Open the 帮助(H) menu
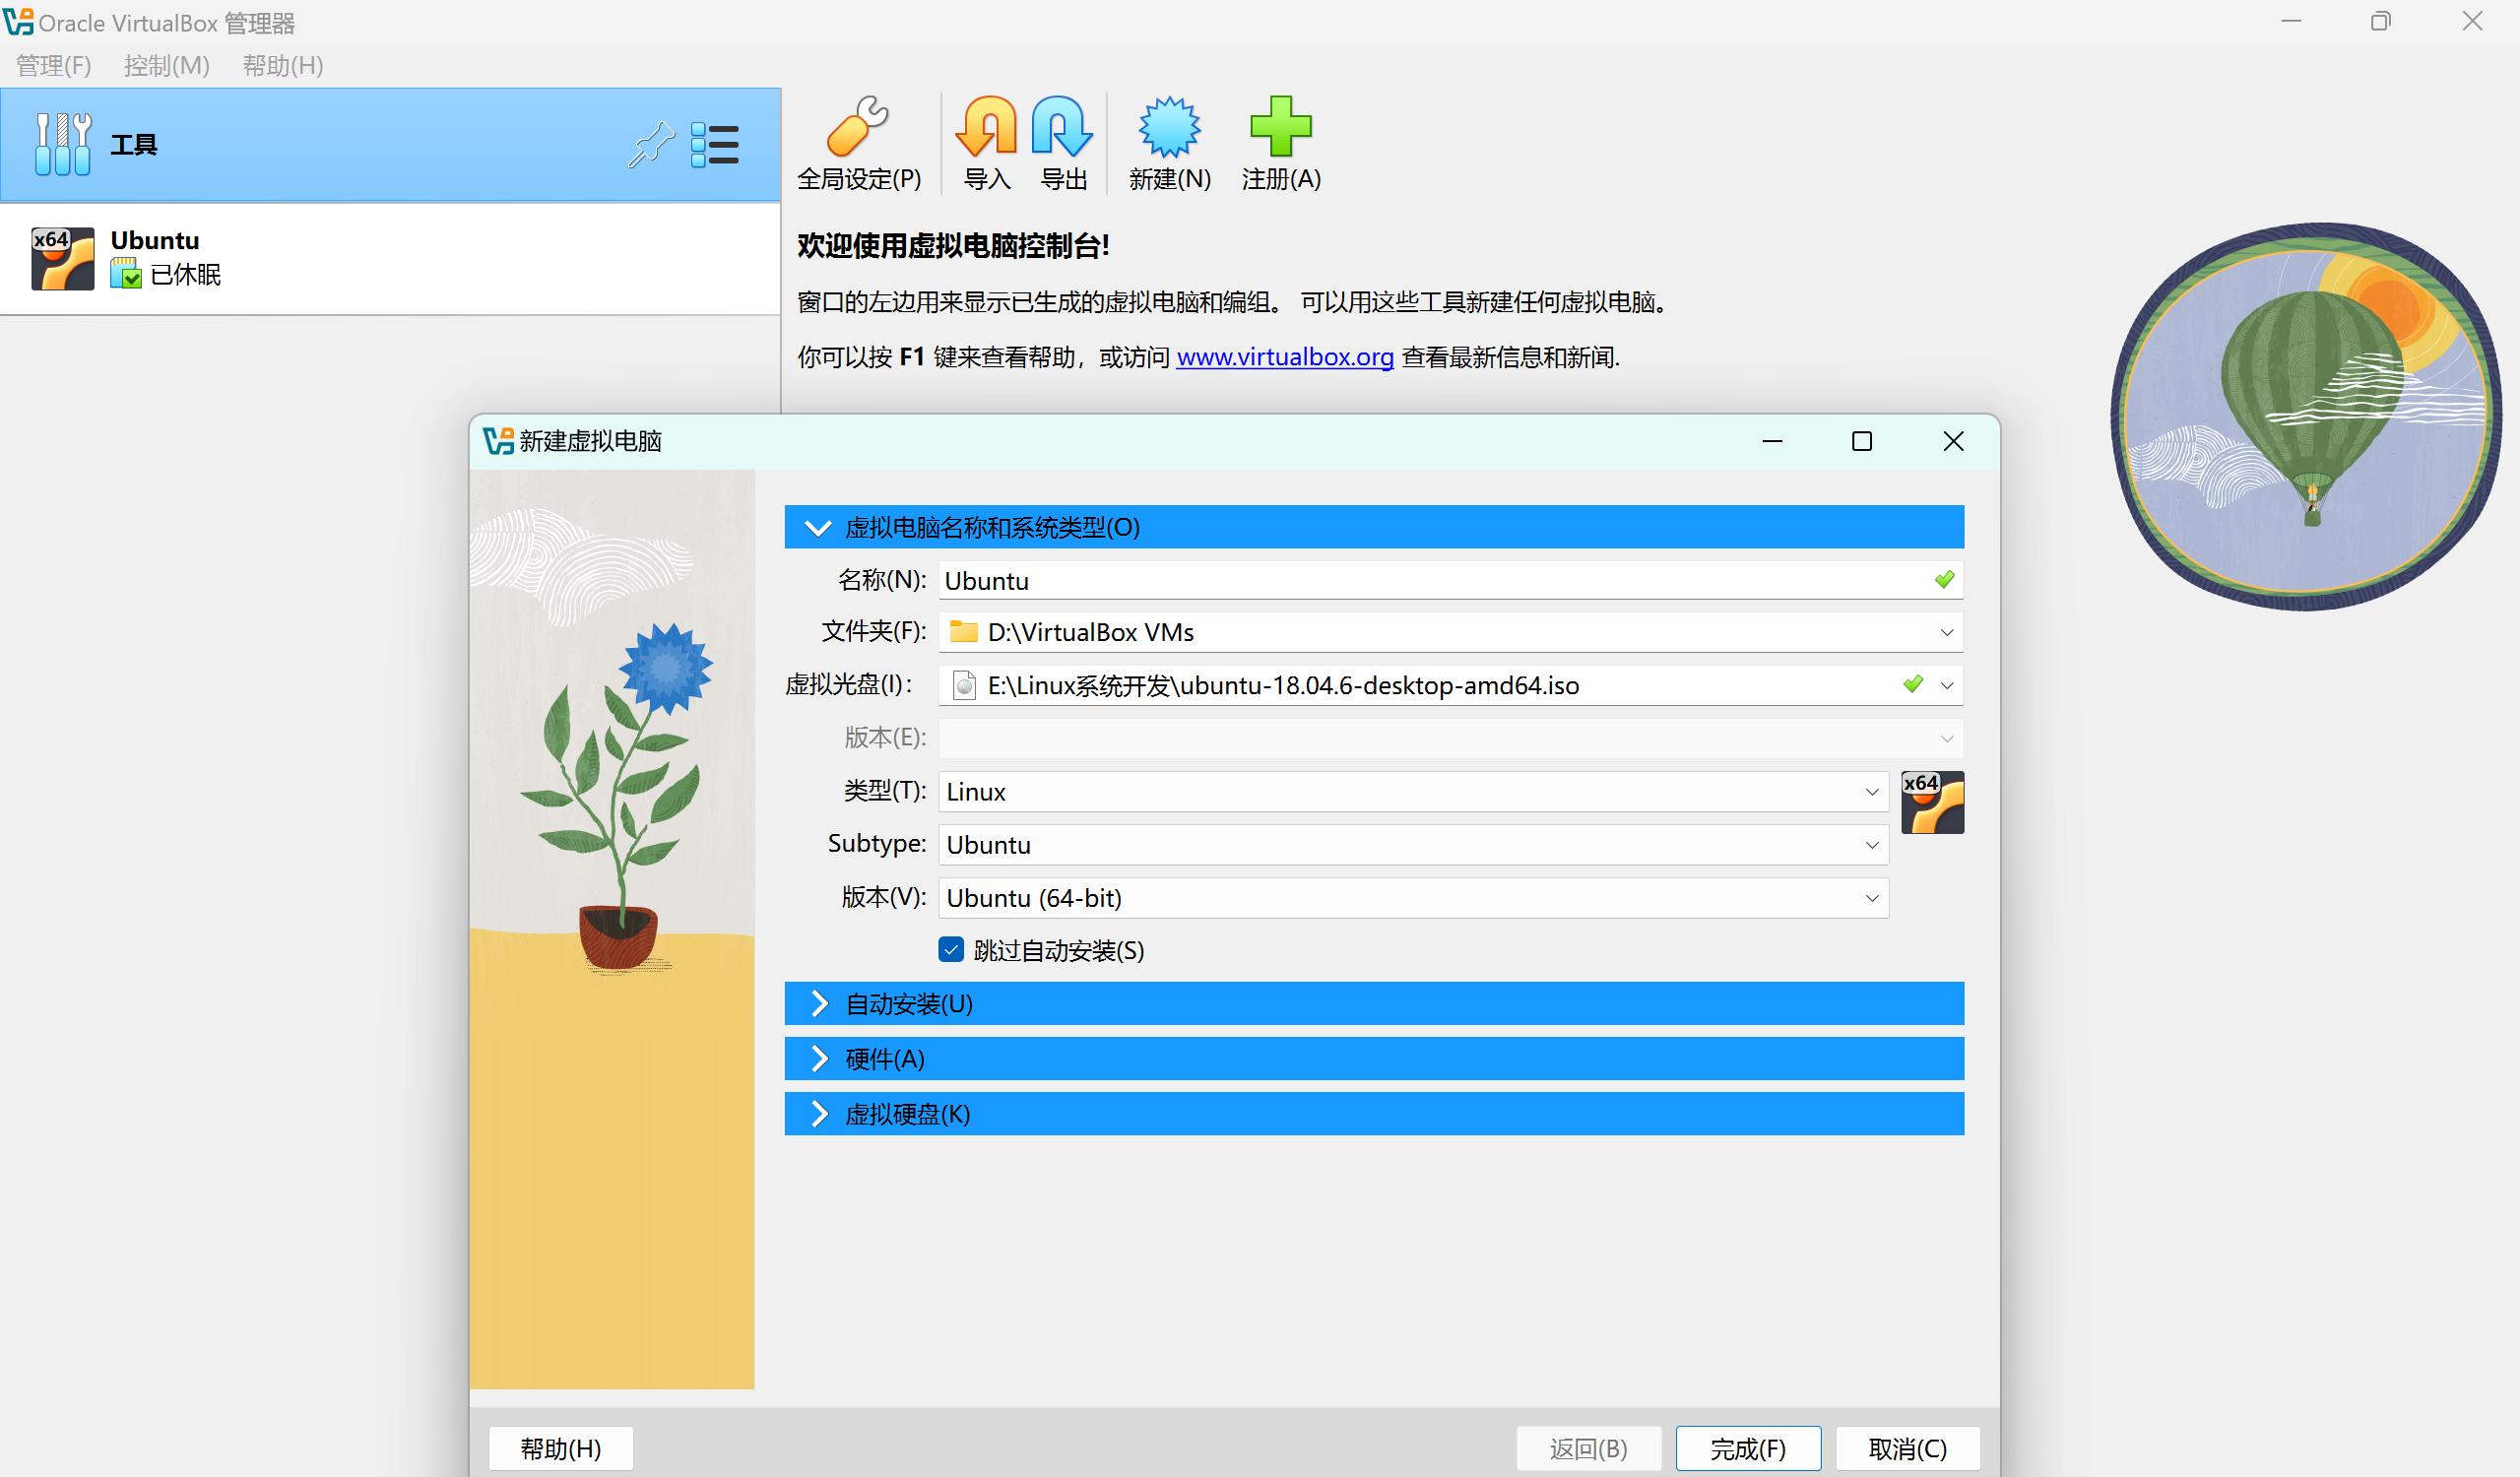Viewport: 2520px width, 1477px height. pyautogui.click(x=283, y=65)
